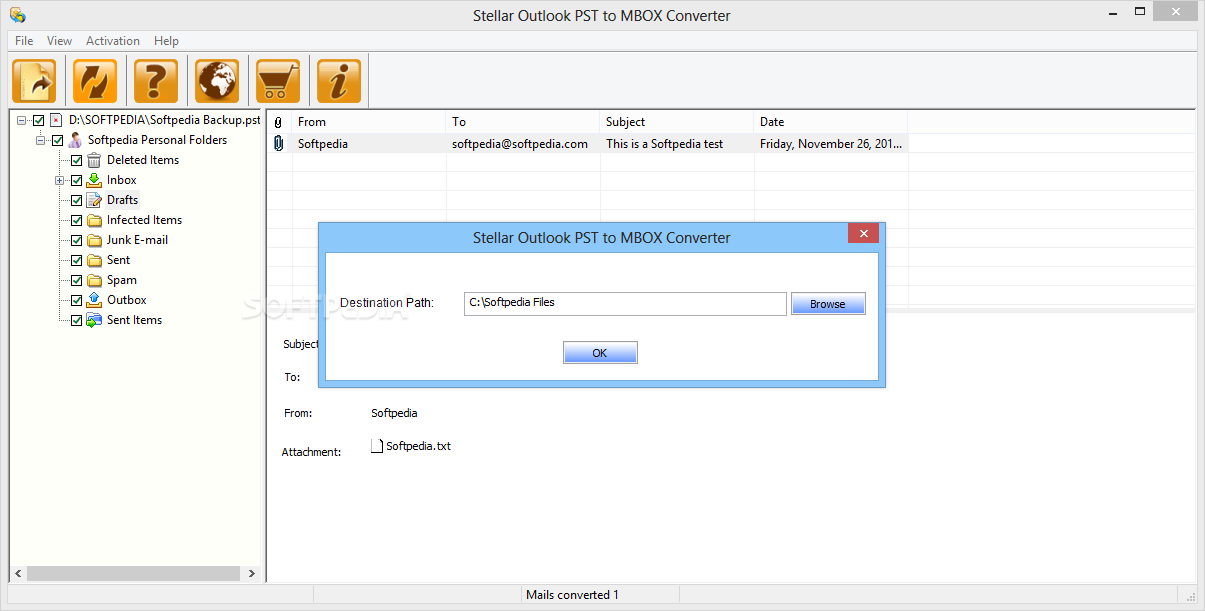Open the Activation menu
The height and width of the screenshot is (611, 1205).
pos(113,41)
